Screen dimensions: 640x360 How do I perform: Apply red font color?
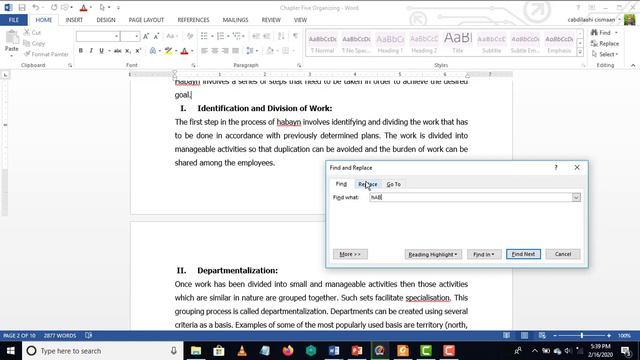coord(184,51)
